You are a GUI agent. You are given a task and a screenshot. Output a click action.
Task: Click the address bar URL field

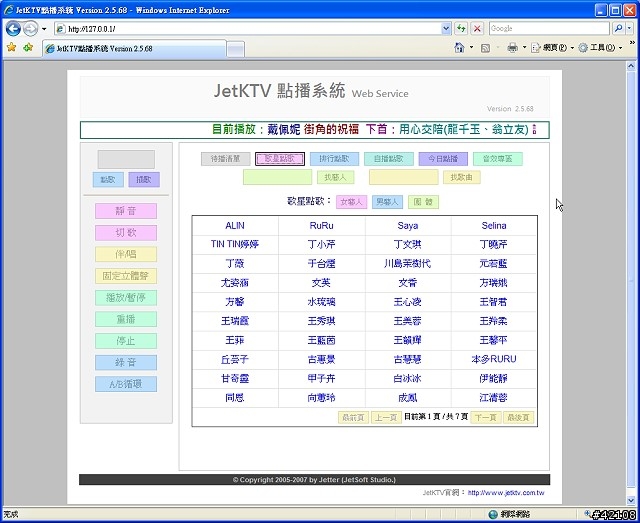[x=248, y=29]
